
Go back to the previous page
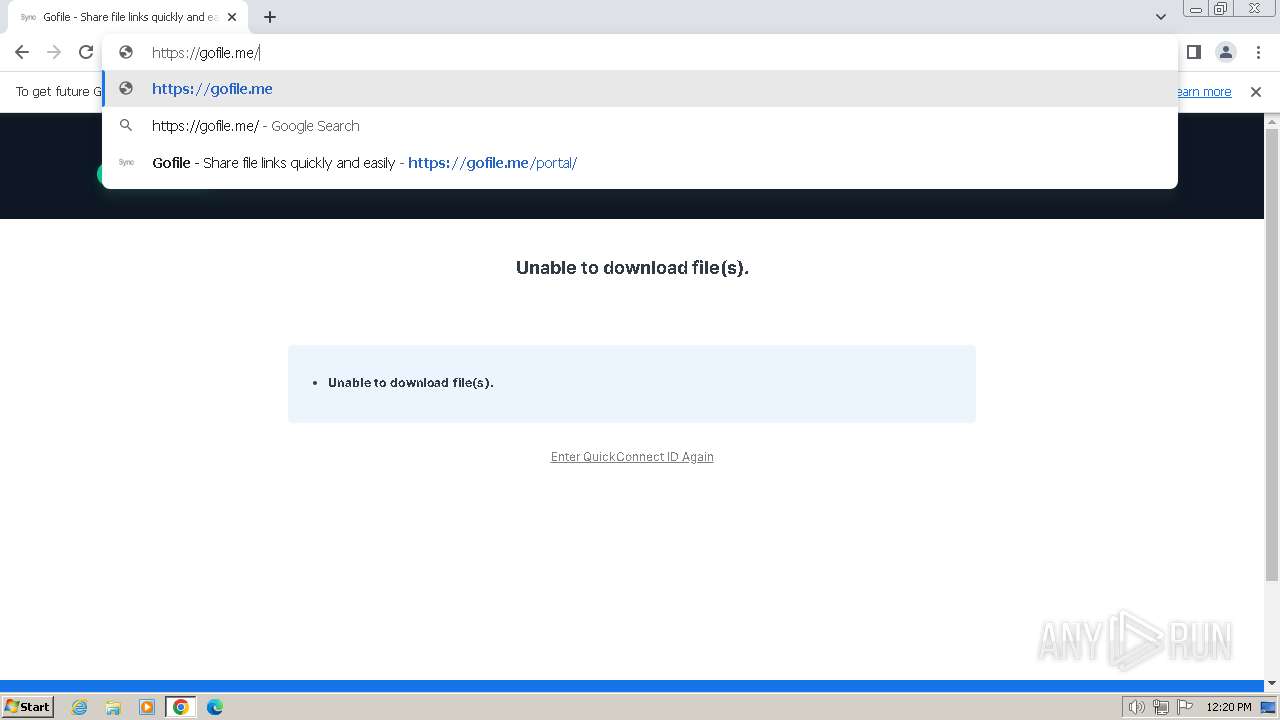[x=22, y=52]
